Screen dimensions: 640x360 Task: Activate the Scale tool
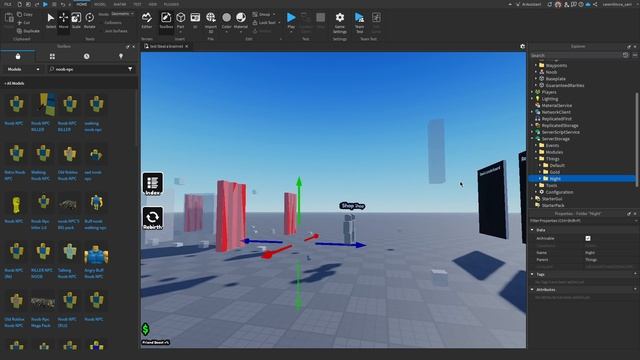pyautogui.click(x=76, y=21)
